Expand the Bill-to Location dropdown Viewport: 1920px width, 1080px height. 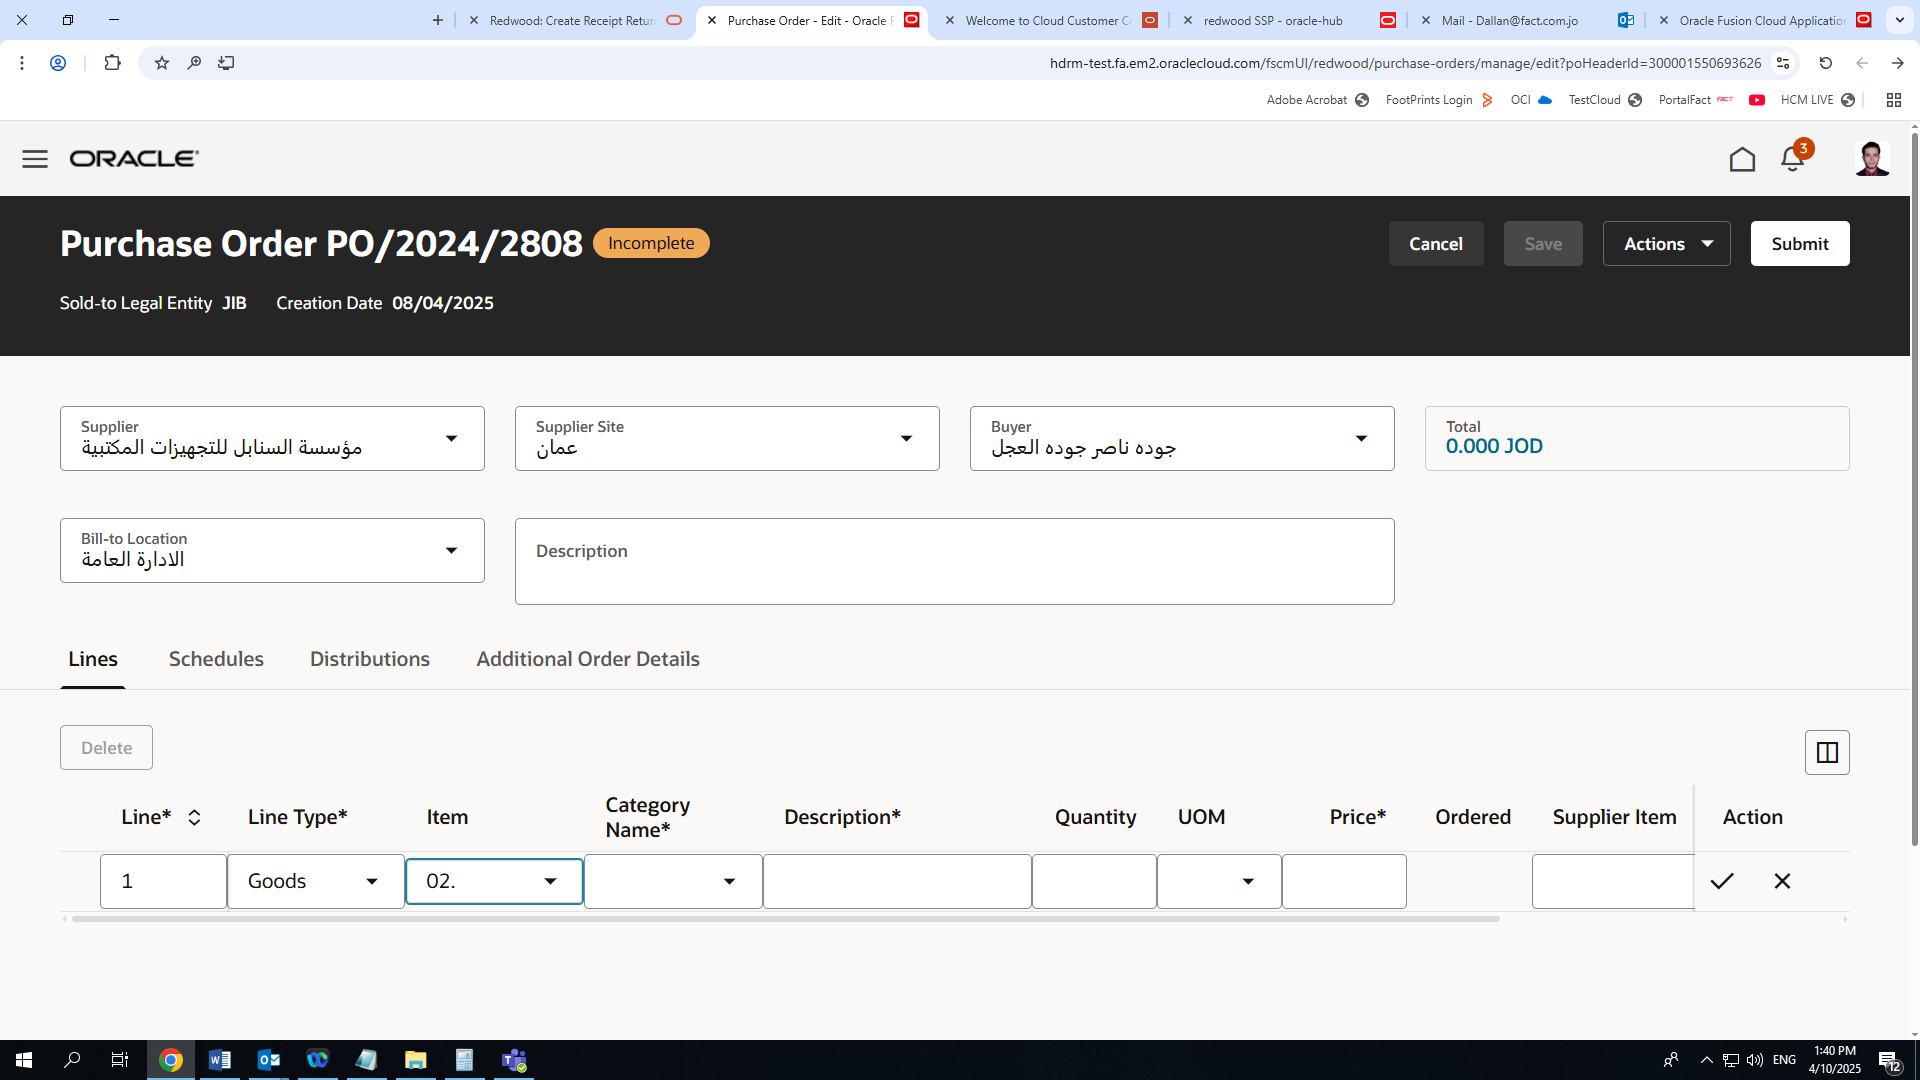click(452, 551)
